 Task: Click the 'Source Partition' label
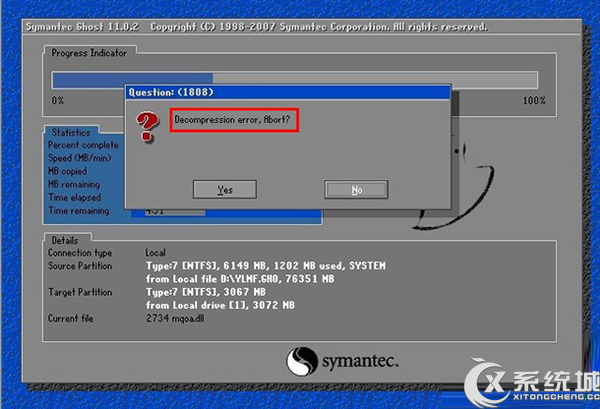pos(80,266)
